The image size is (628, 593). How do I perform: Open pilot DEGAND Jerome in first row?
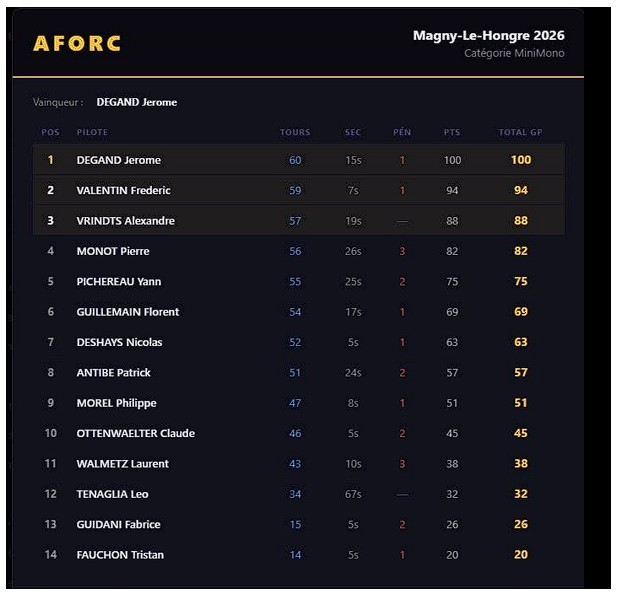click(119, 160)
